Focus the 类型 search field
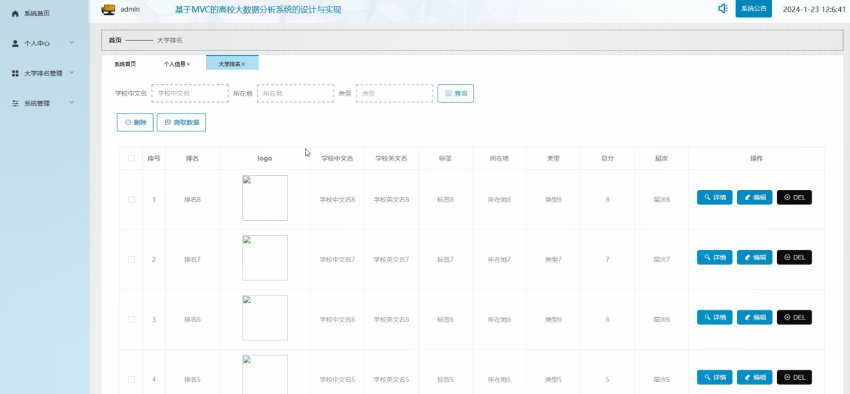The image size is (850, 394). pos(394,93)
